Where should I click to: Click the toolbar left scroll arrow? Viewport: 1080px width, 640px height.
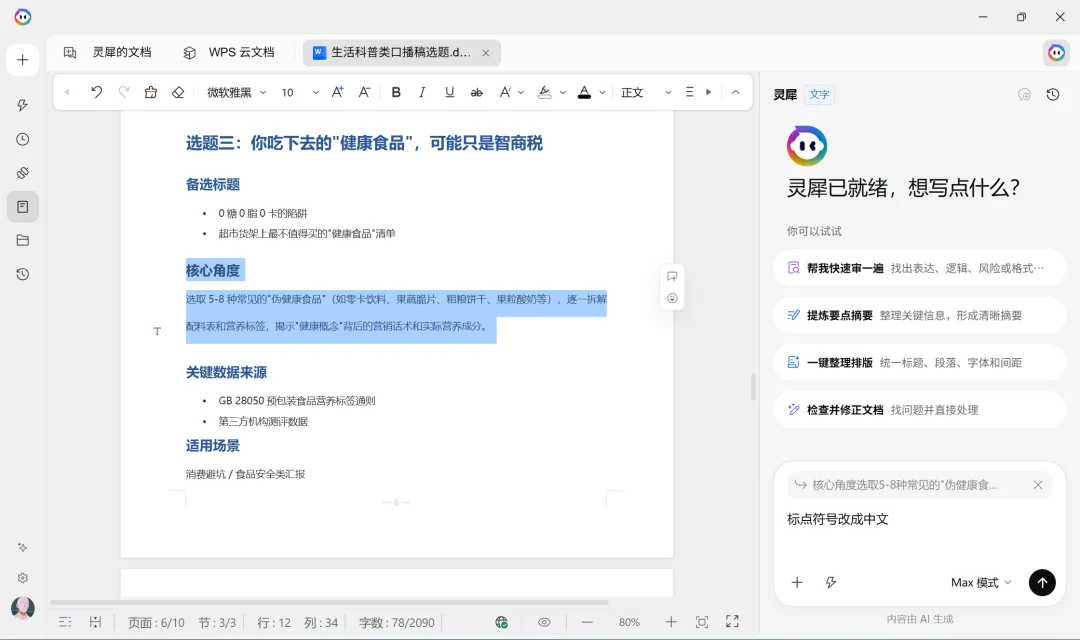click(67, 92)
